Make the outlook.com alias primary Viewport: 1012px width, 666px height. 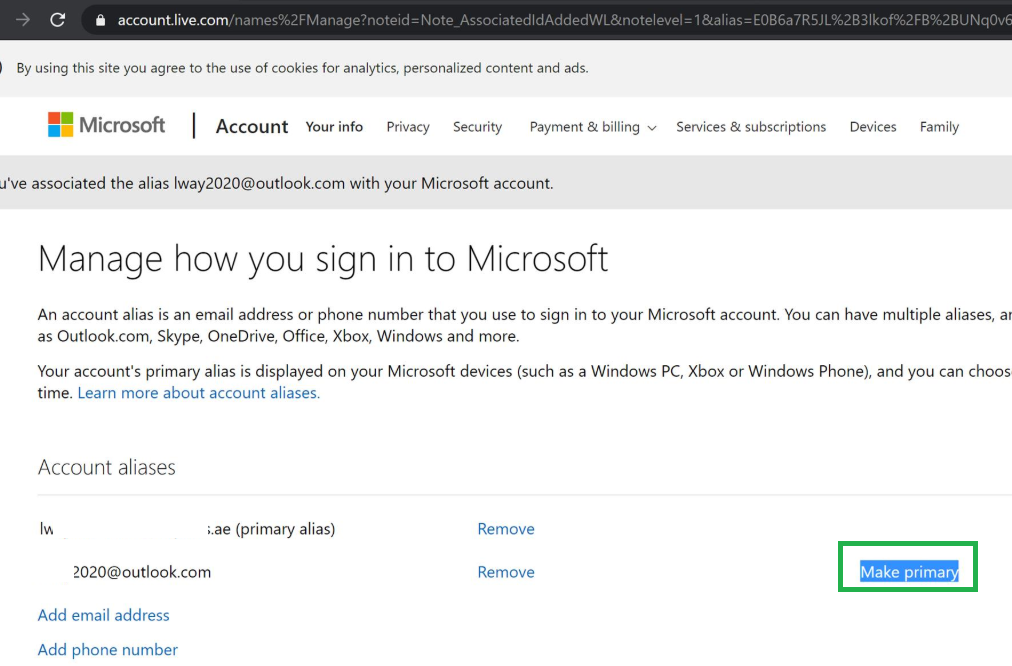[x=909, y=572]
